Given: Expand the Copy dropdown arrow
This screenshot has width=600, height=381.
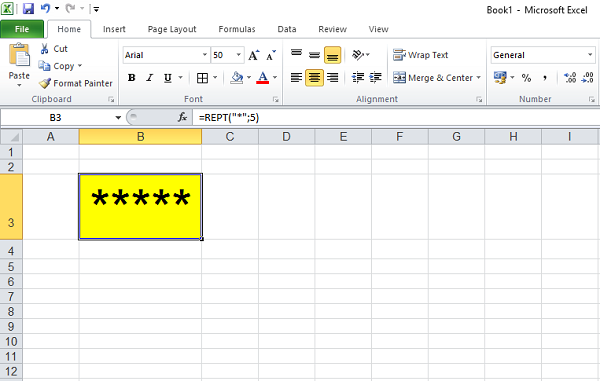Looking at the screenshot, I should pos(80,66).
